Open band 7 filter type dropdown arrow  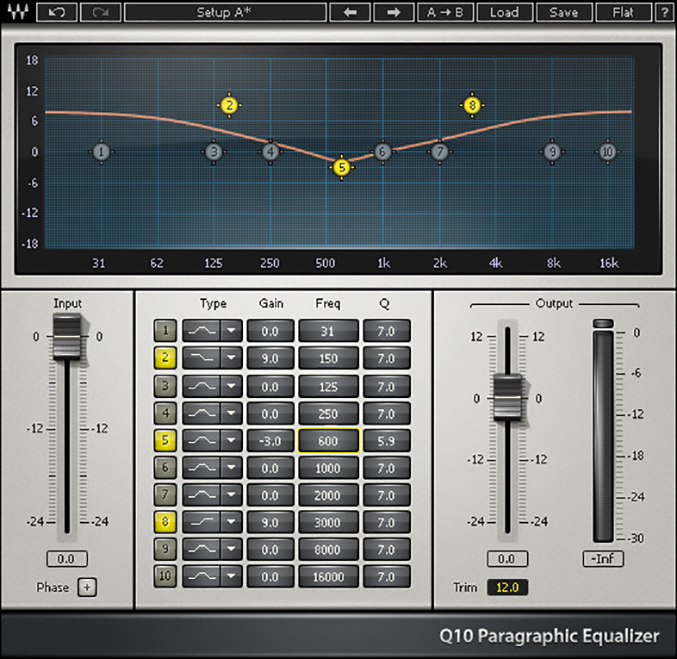[231, 495]
